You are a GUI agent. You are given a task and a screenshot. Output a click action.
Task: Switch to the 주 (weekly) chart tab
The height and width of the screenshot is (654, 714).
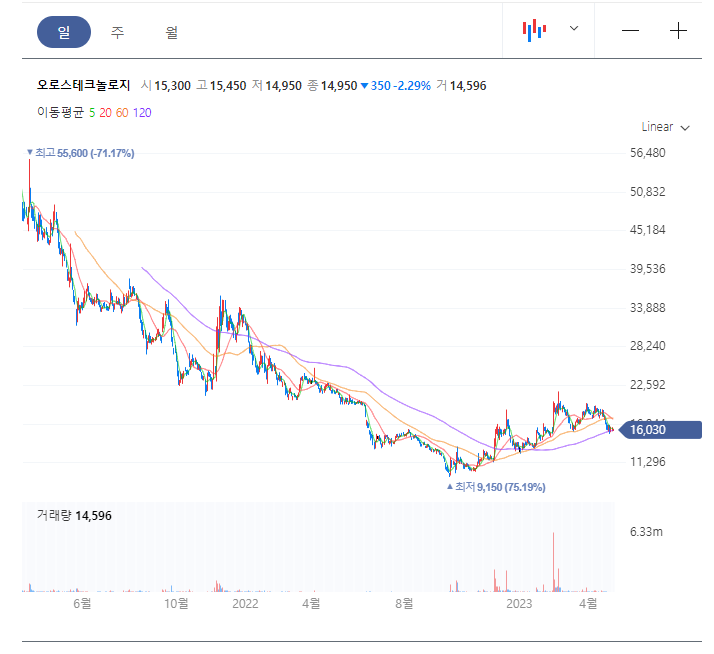117,32
